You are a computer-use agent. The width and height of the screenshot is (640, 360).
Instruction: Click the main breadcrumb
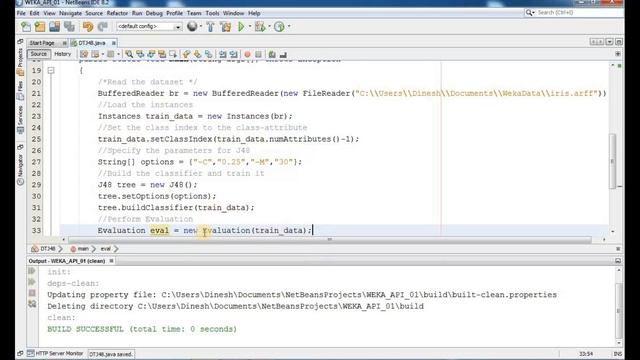tap(80, 249)
